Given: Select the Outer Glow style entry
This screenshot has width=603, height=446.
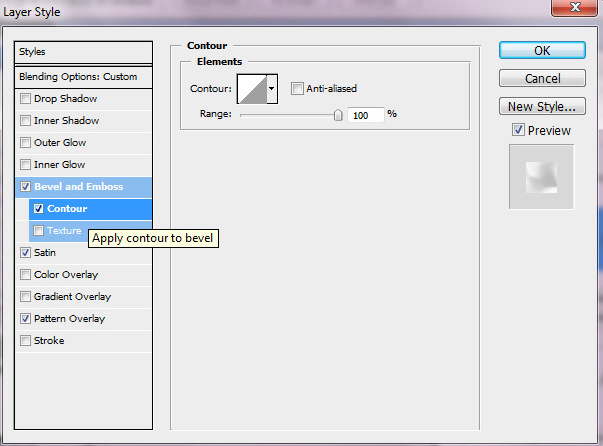Looking at the screenshot, I should click(60, 143).
